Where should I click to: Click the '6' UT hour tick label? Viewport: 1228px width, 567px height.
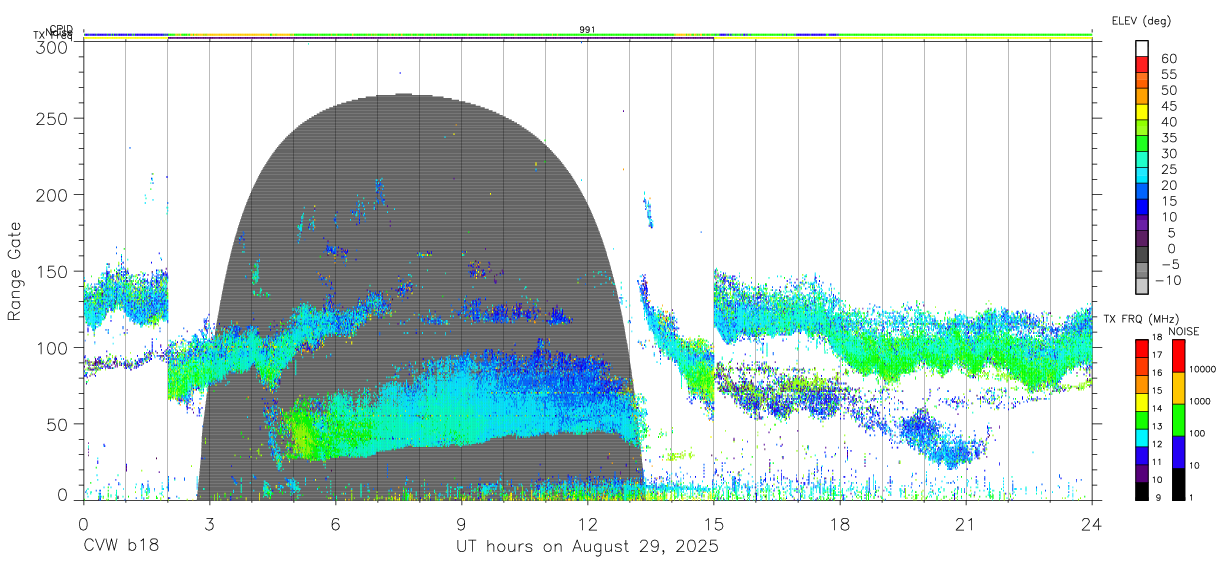335,523
